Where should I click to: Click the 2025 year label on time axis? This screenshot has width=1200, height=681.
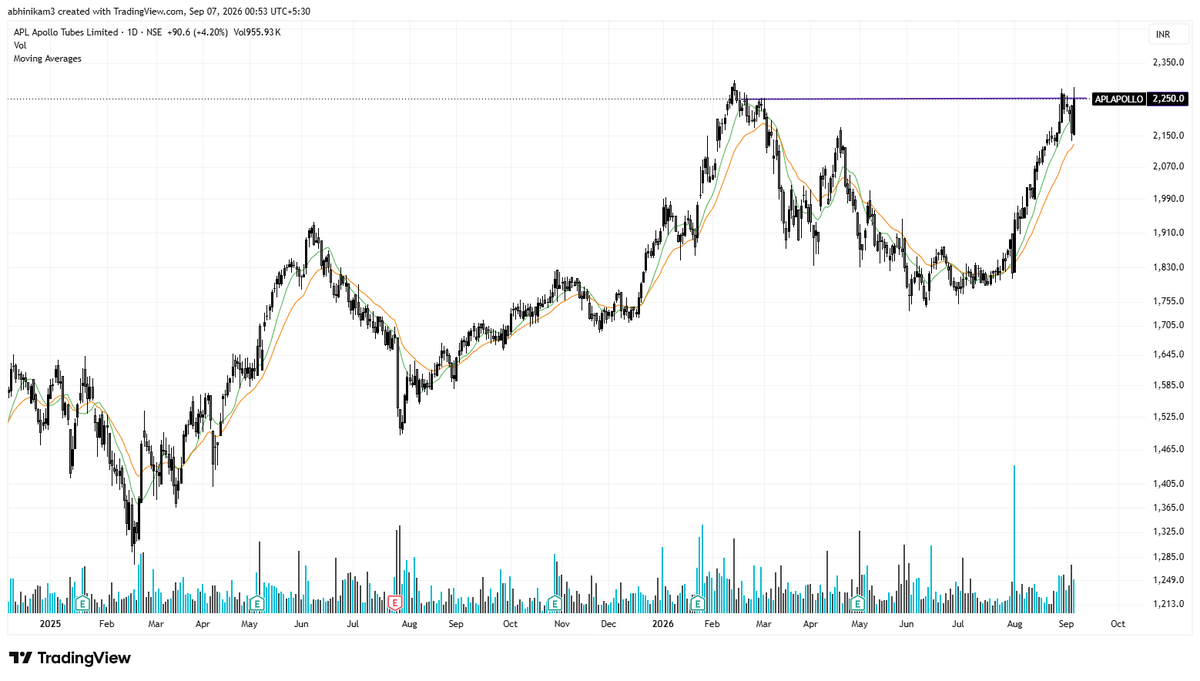[51, 623]
